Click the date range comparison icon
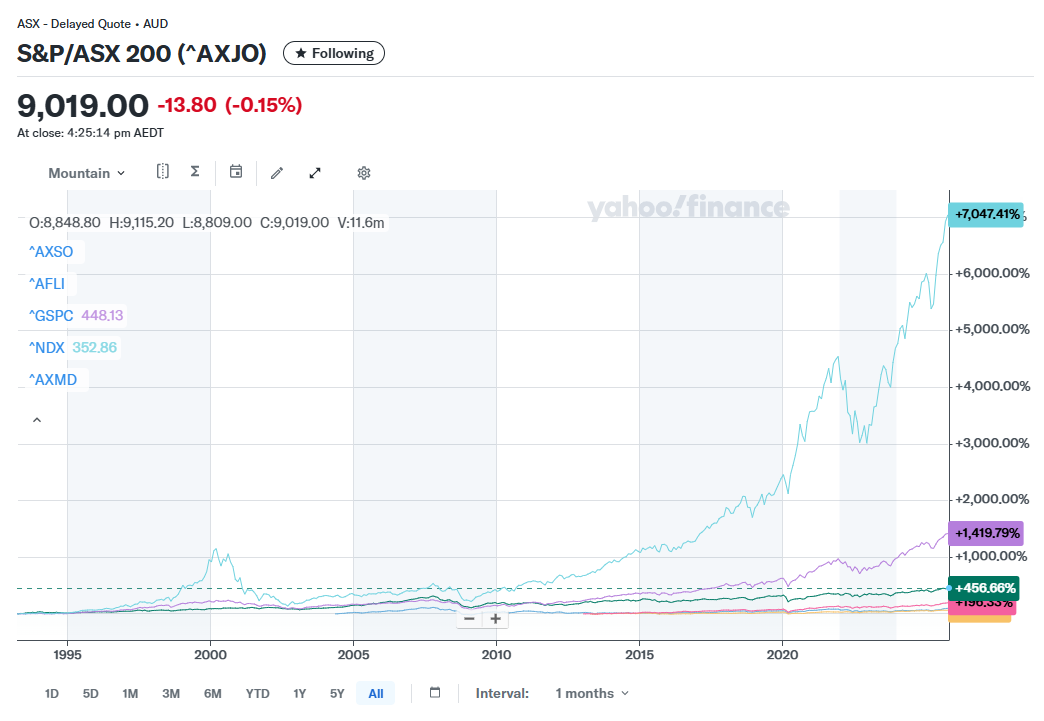 click(x=163, y=172)
